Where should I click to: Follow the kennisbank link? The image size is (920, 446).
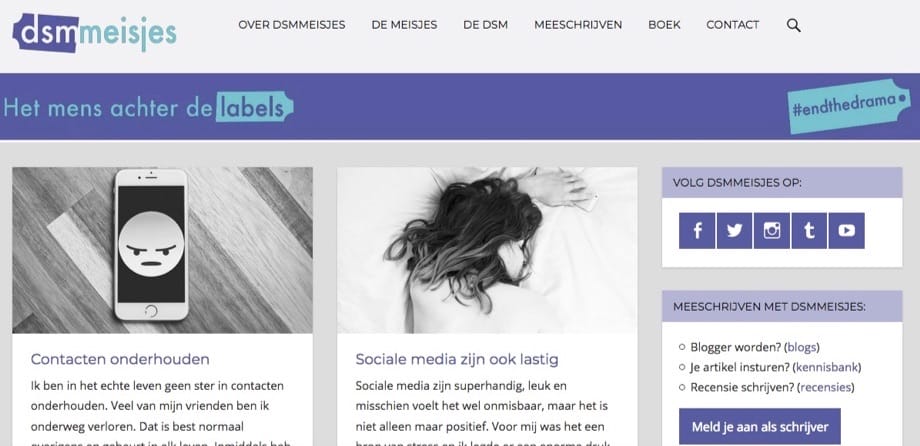(x=827, y=368)
